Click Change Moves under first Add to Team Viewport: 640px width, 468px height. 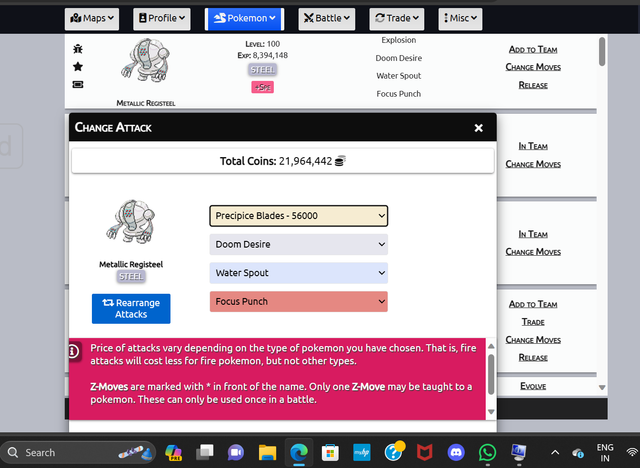(533, 67)
